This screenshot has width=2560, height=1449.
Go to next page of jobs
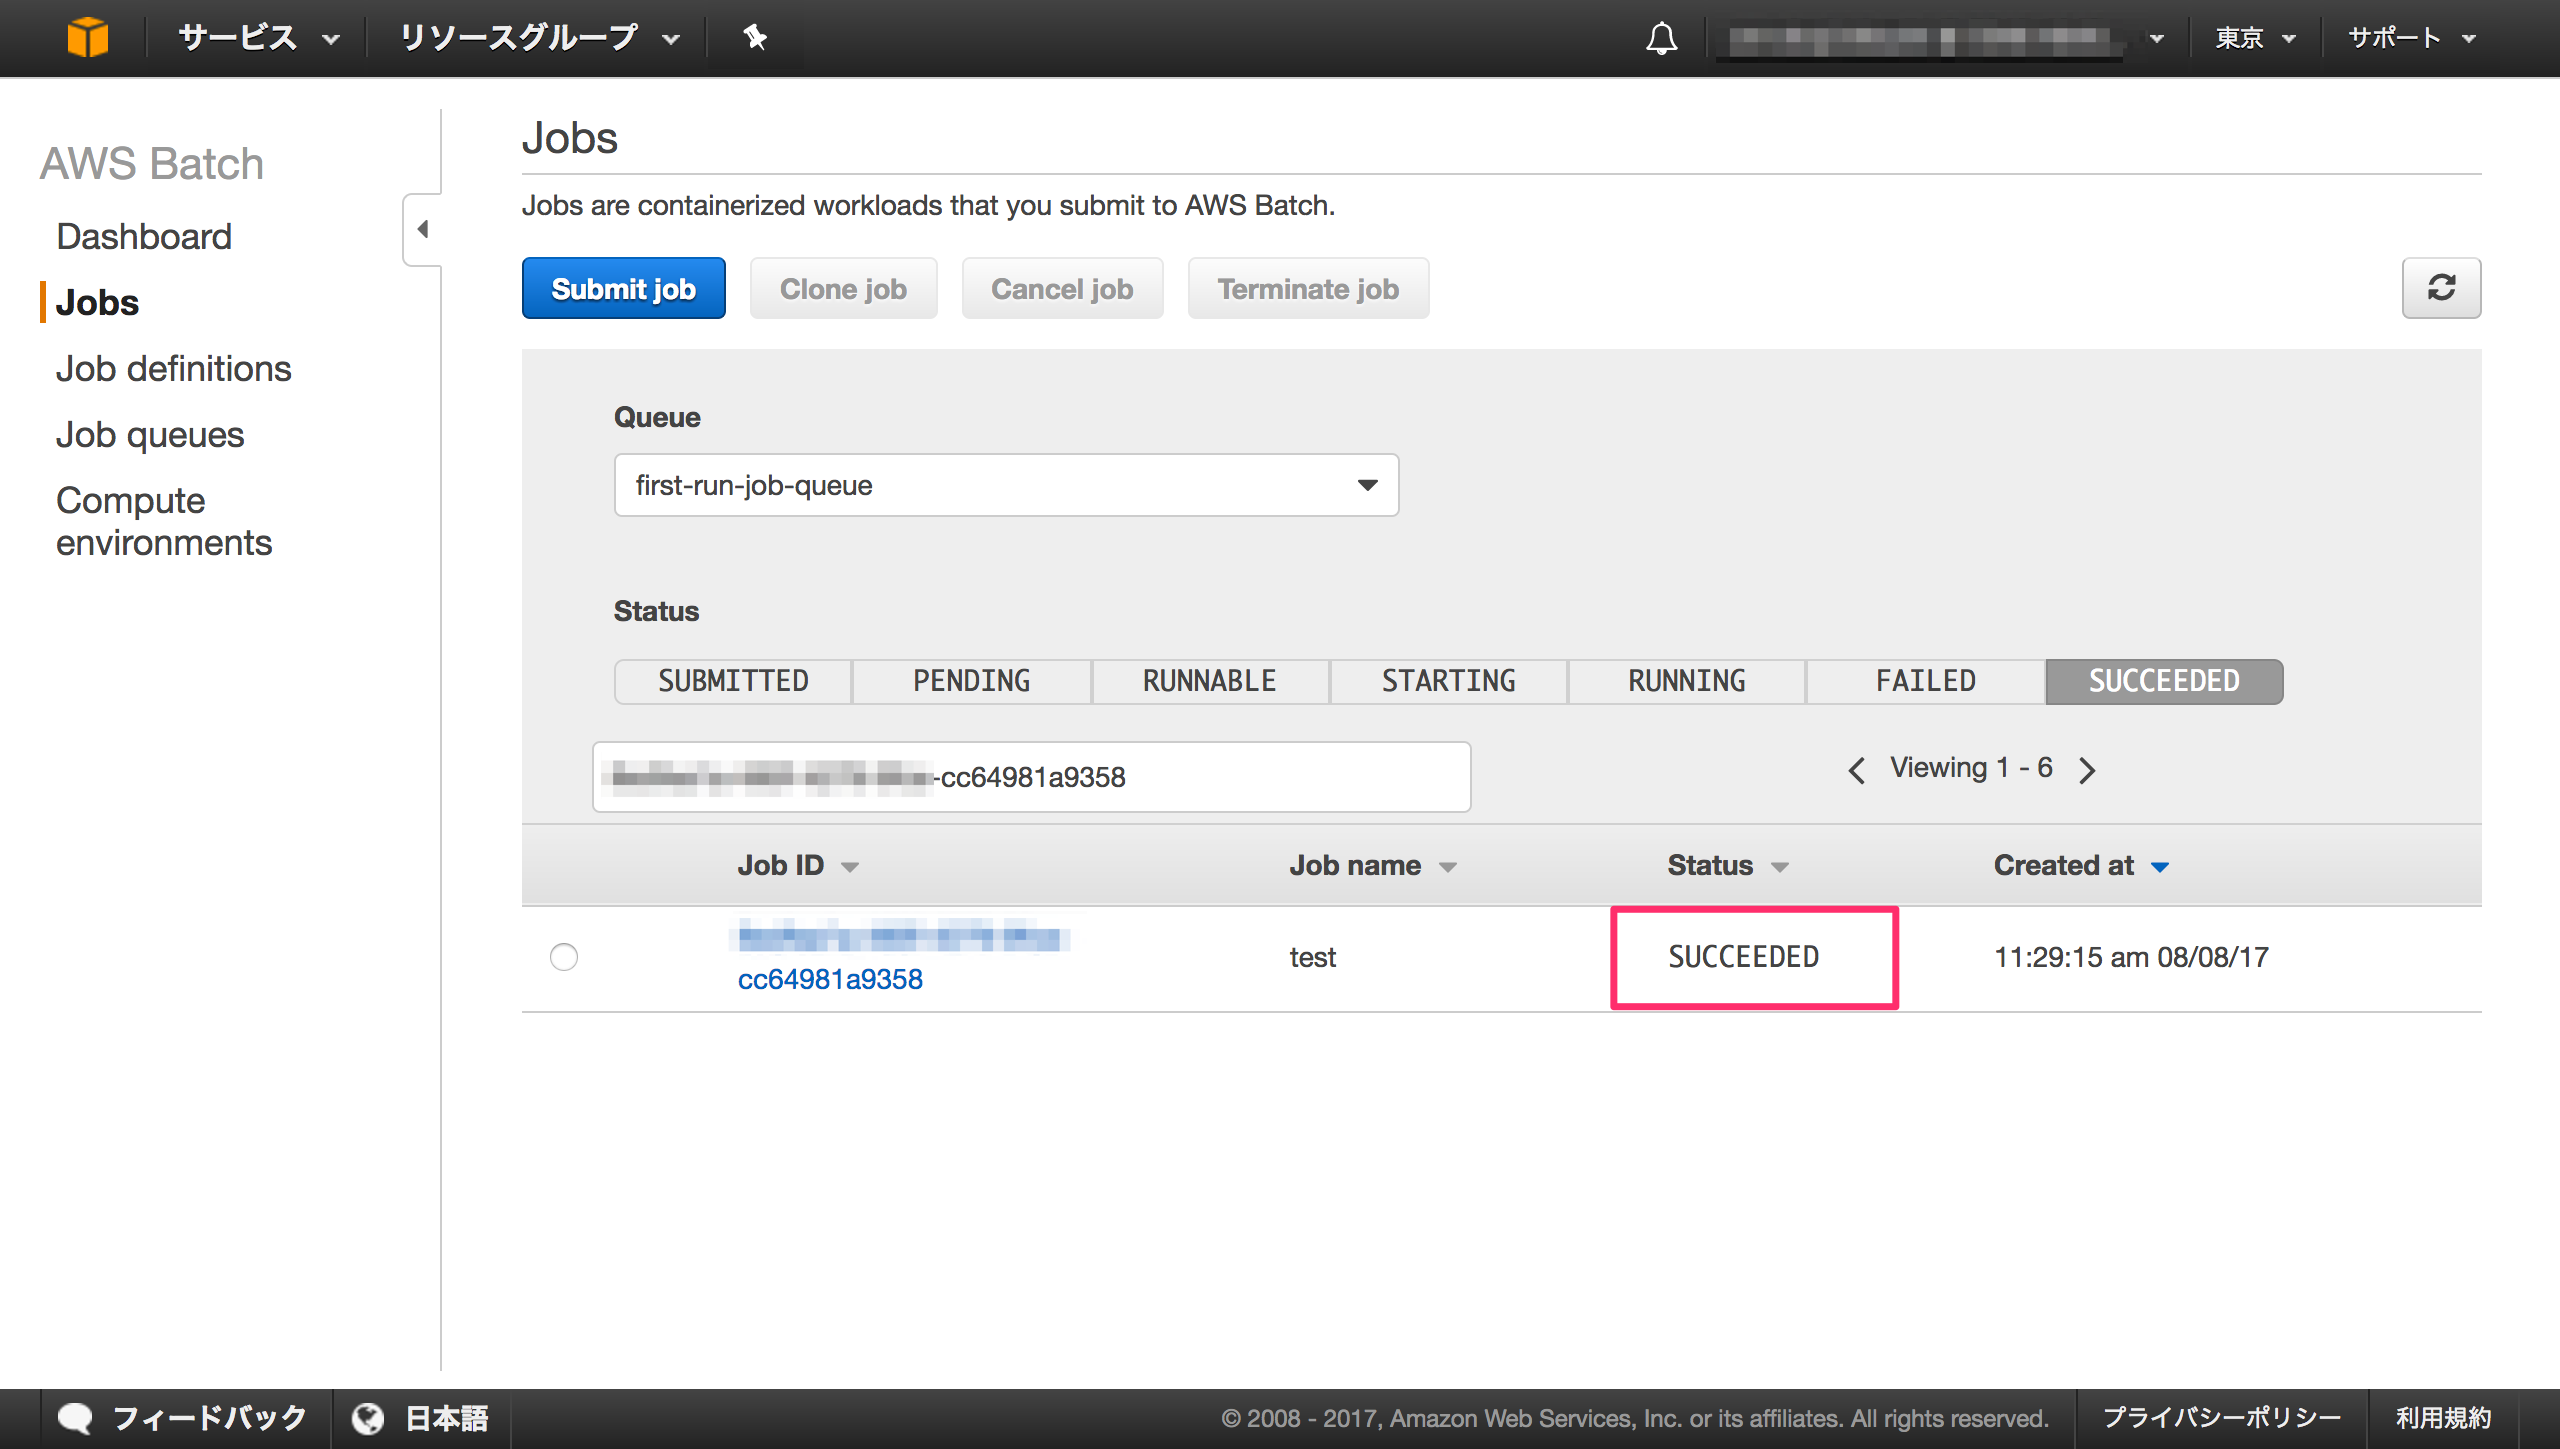[x=2088, y=769]
